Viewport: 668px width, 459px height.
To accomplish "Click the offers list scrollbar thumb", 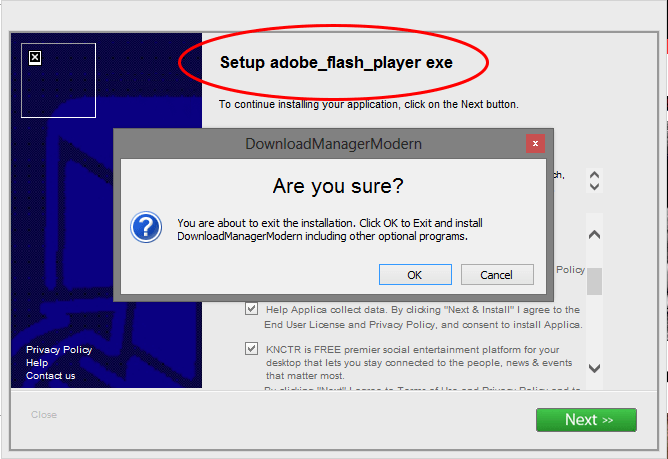I will pyautogui.click(x=594, y=281).
